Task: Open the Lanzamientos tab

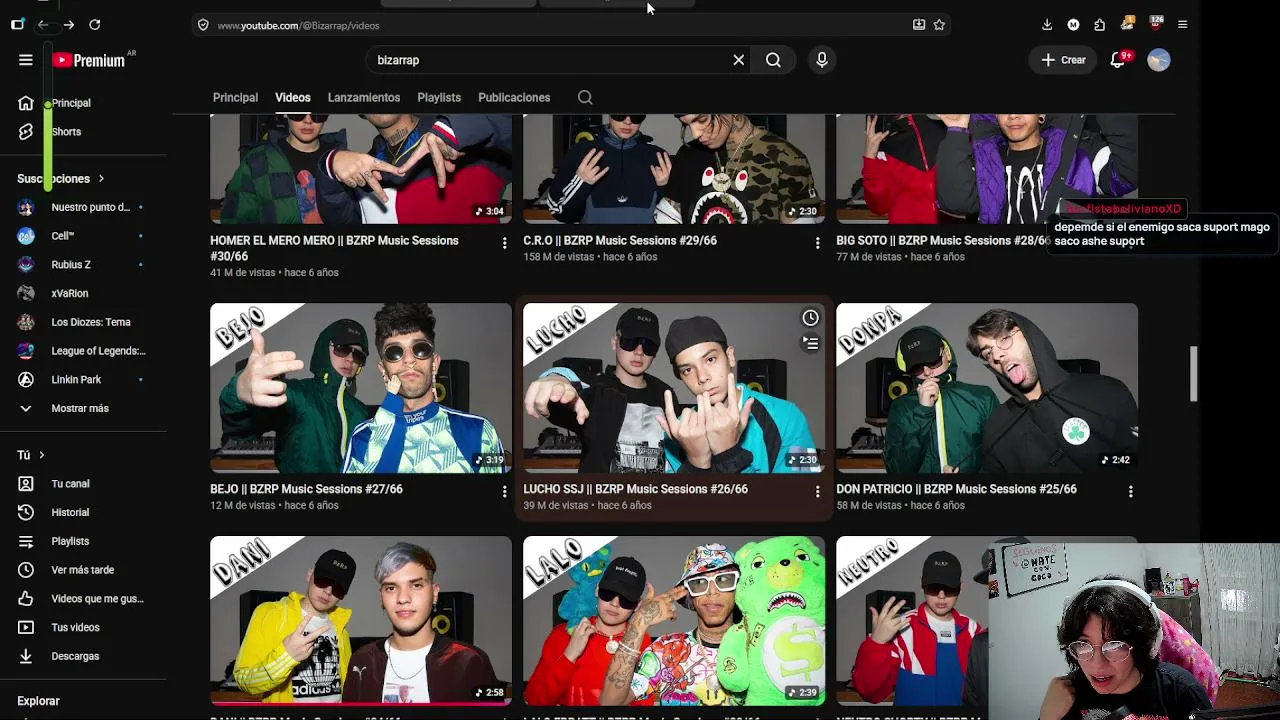Action: (364, 97)
